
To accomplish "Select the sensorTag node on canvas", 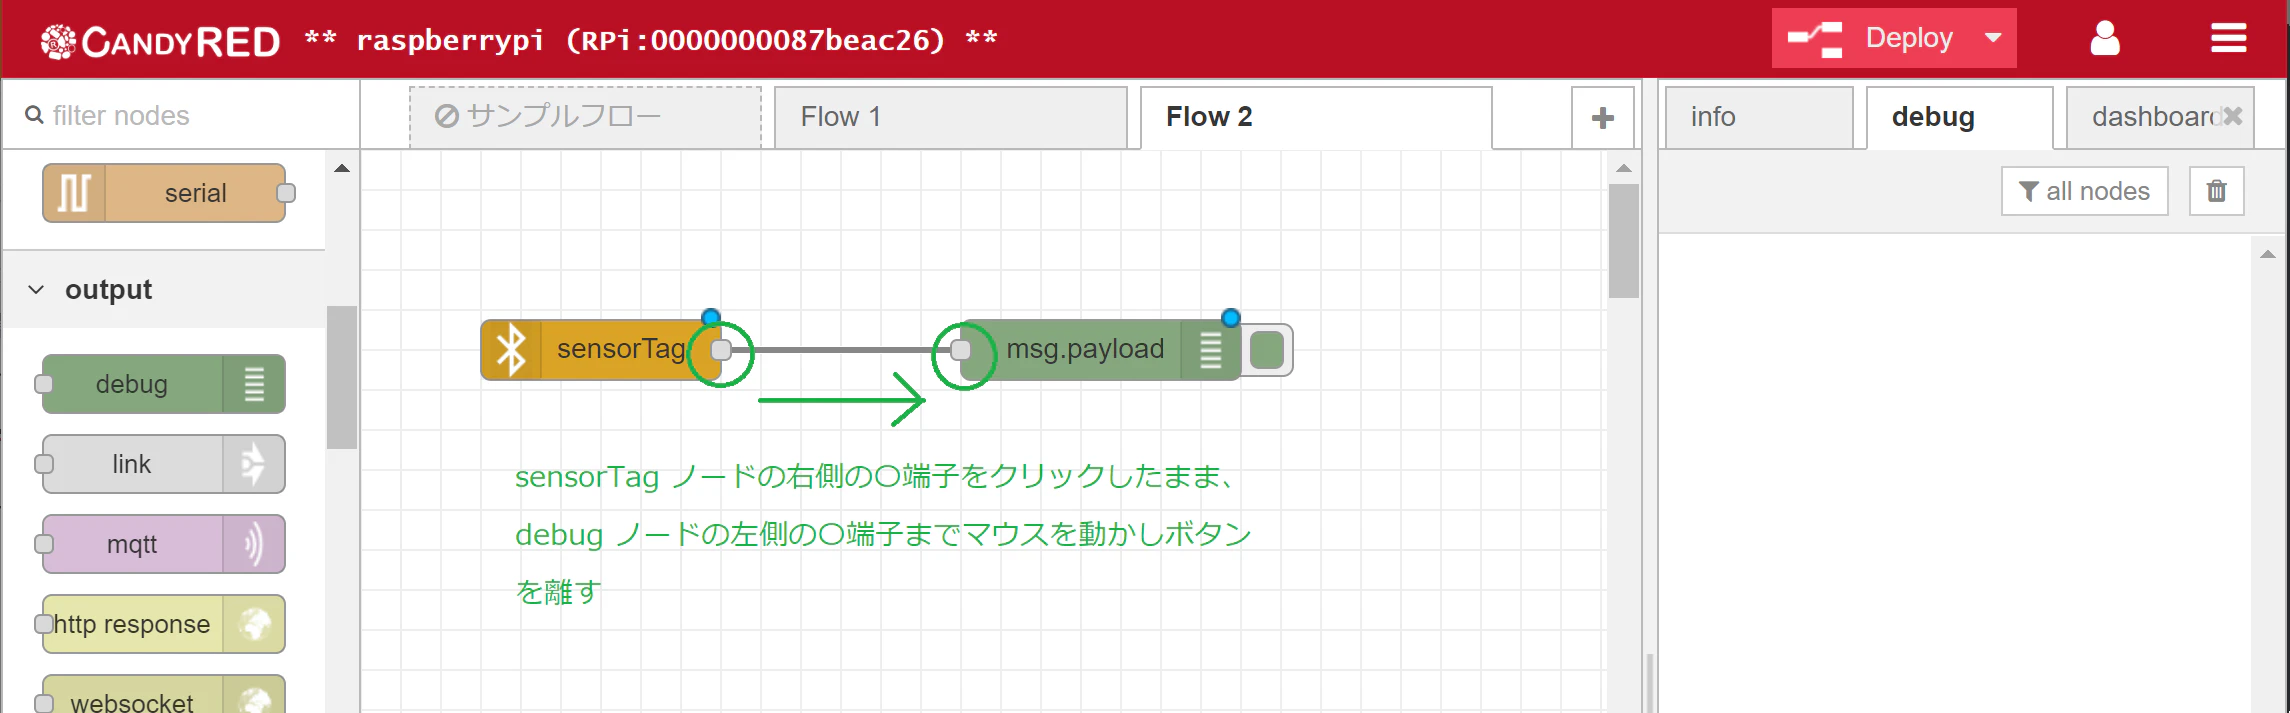I will pyautogui.click(x=601, y=349).
